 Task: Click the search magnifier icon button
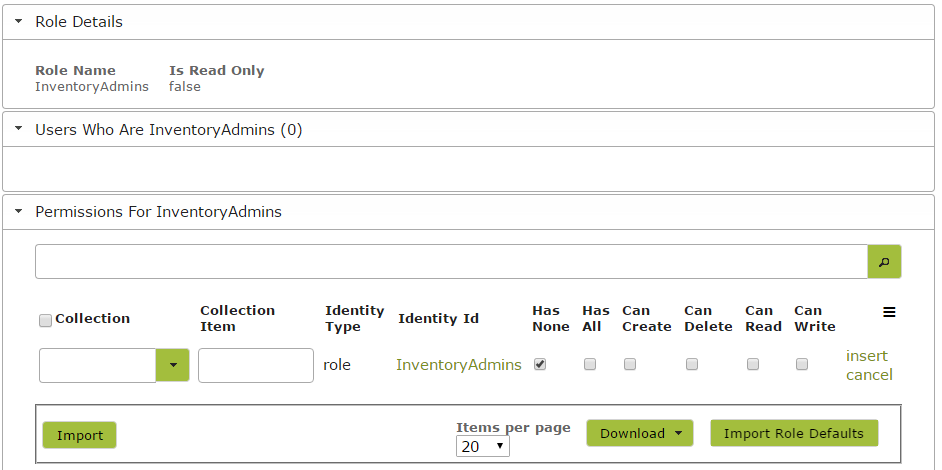pos(884,261)
